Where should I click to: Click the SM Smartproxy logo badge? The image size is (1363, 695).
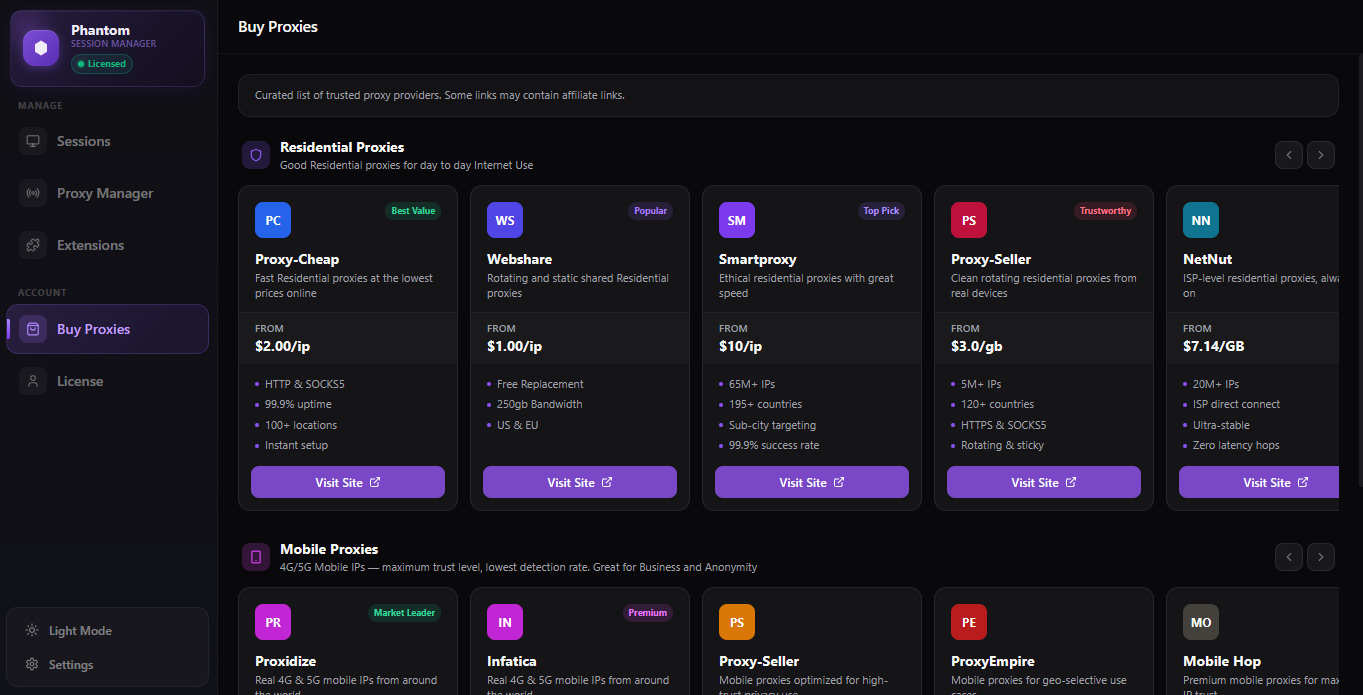[x=737, y=220]
